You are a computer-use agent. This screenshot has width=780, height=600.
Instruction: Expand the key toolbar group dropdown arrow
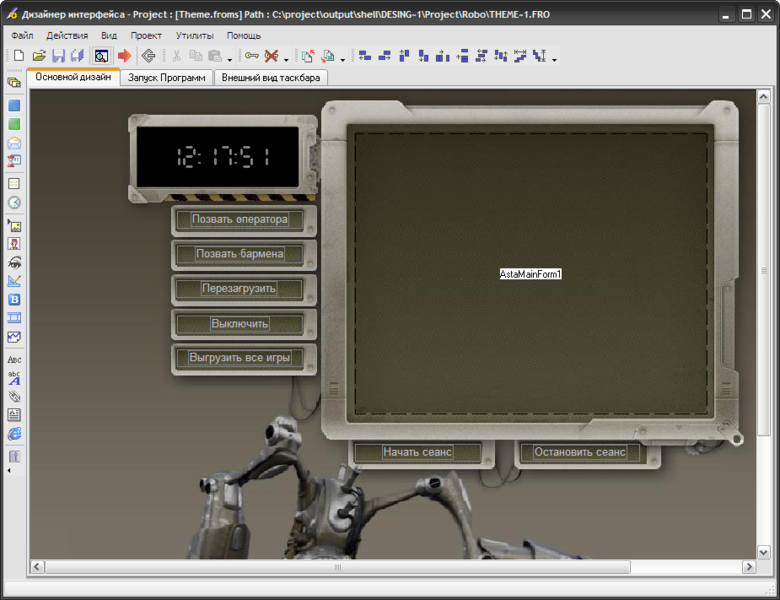(x=286, y=60)
